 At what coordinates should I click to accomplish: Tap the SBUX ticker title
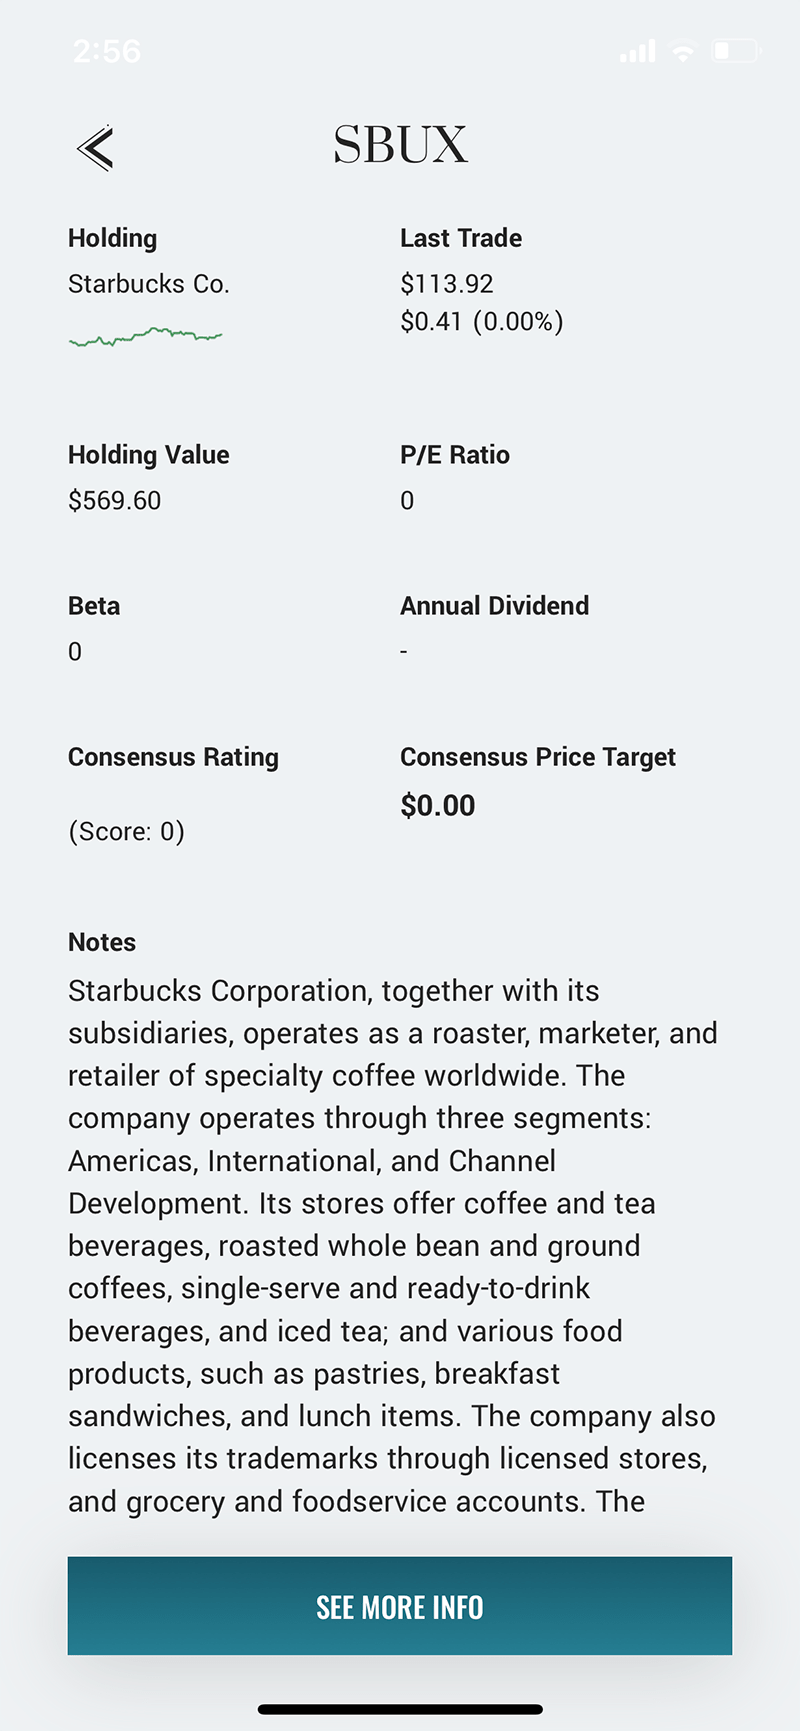tap(400, 145)
